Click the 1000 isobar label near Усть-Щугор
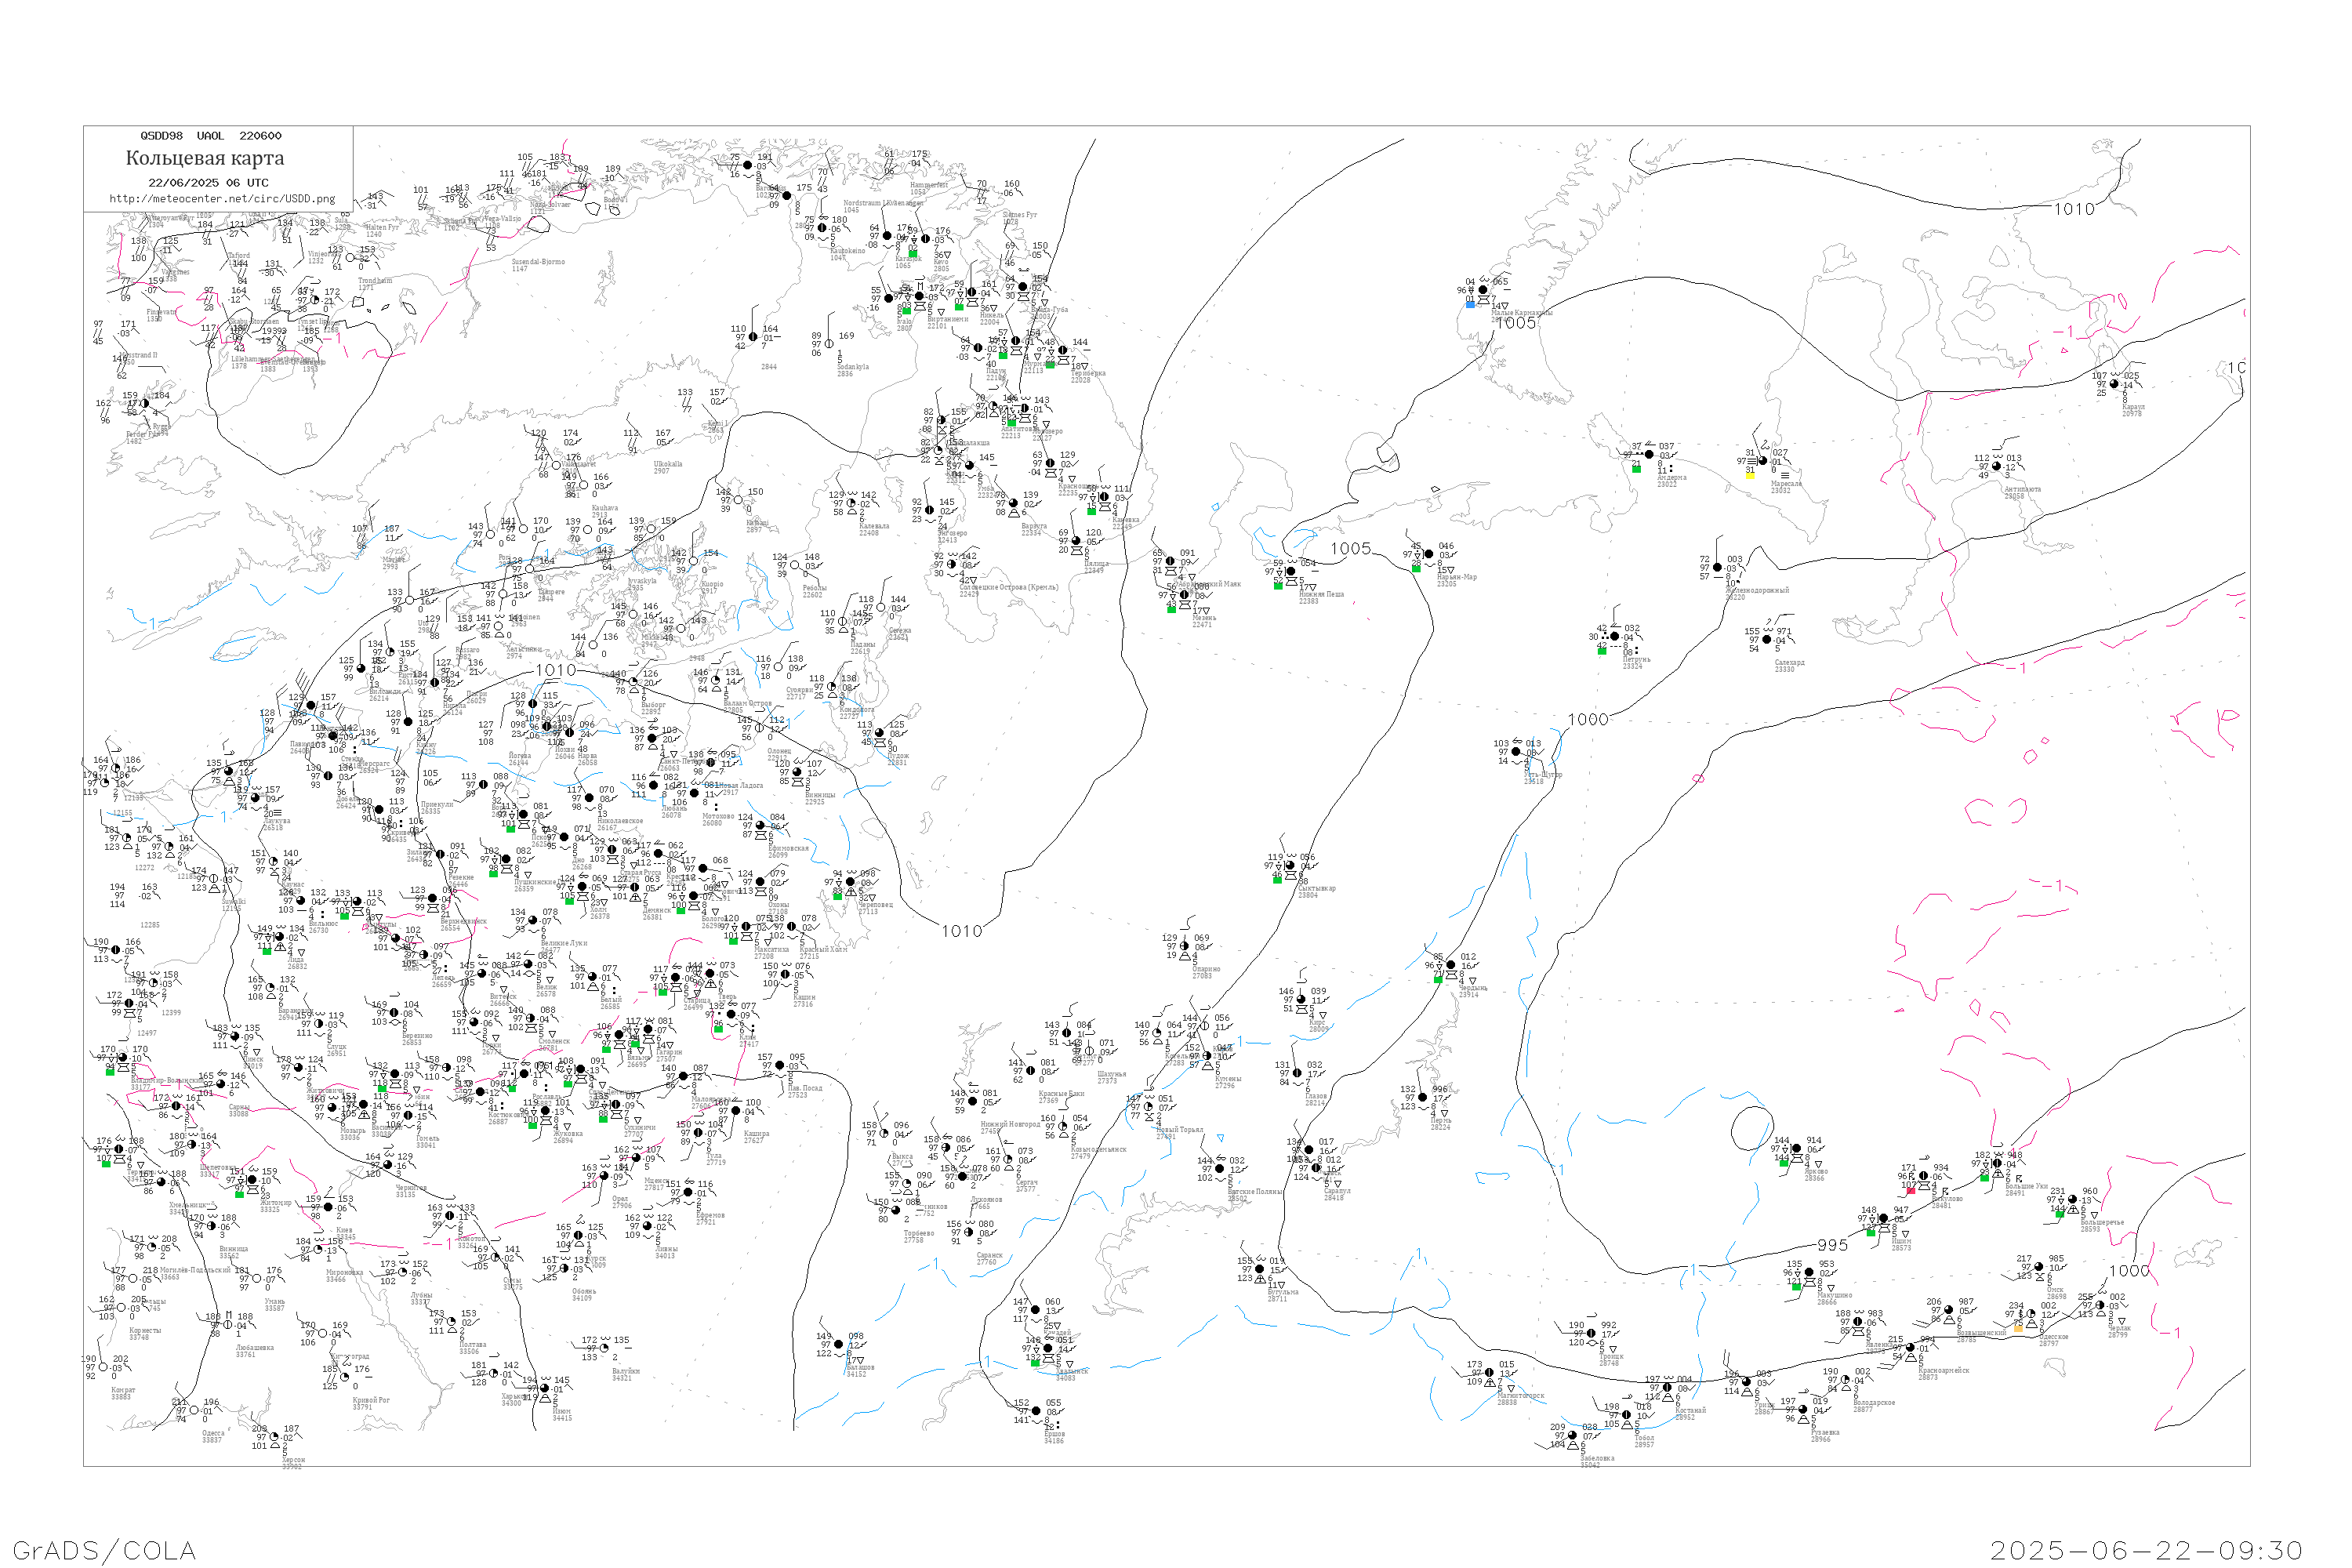Screen dimensions: 2352x1568 tap(1588, 720)
